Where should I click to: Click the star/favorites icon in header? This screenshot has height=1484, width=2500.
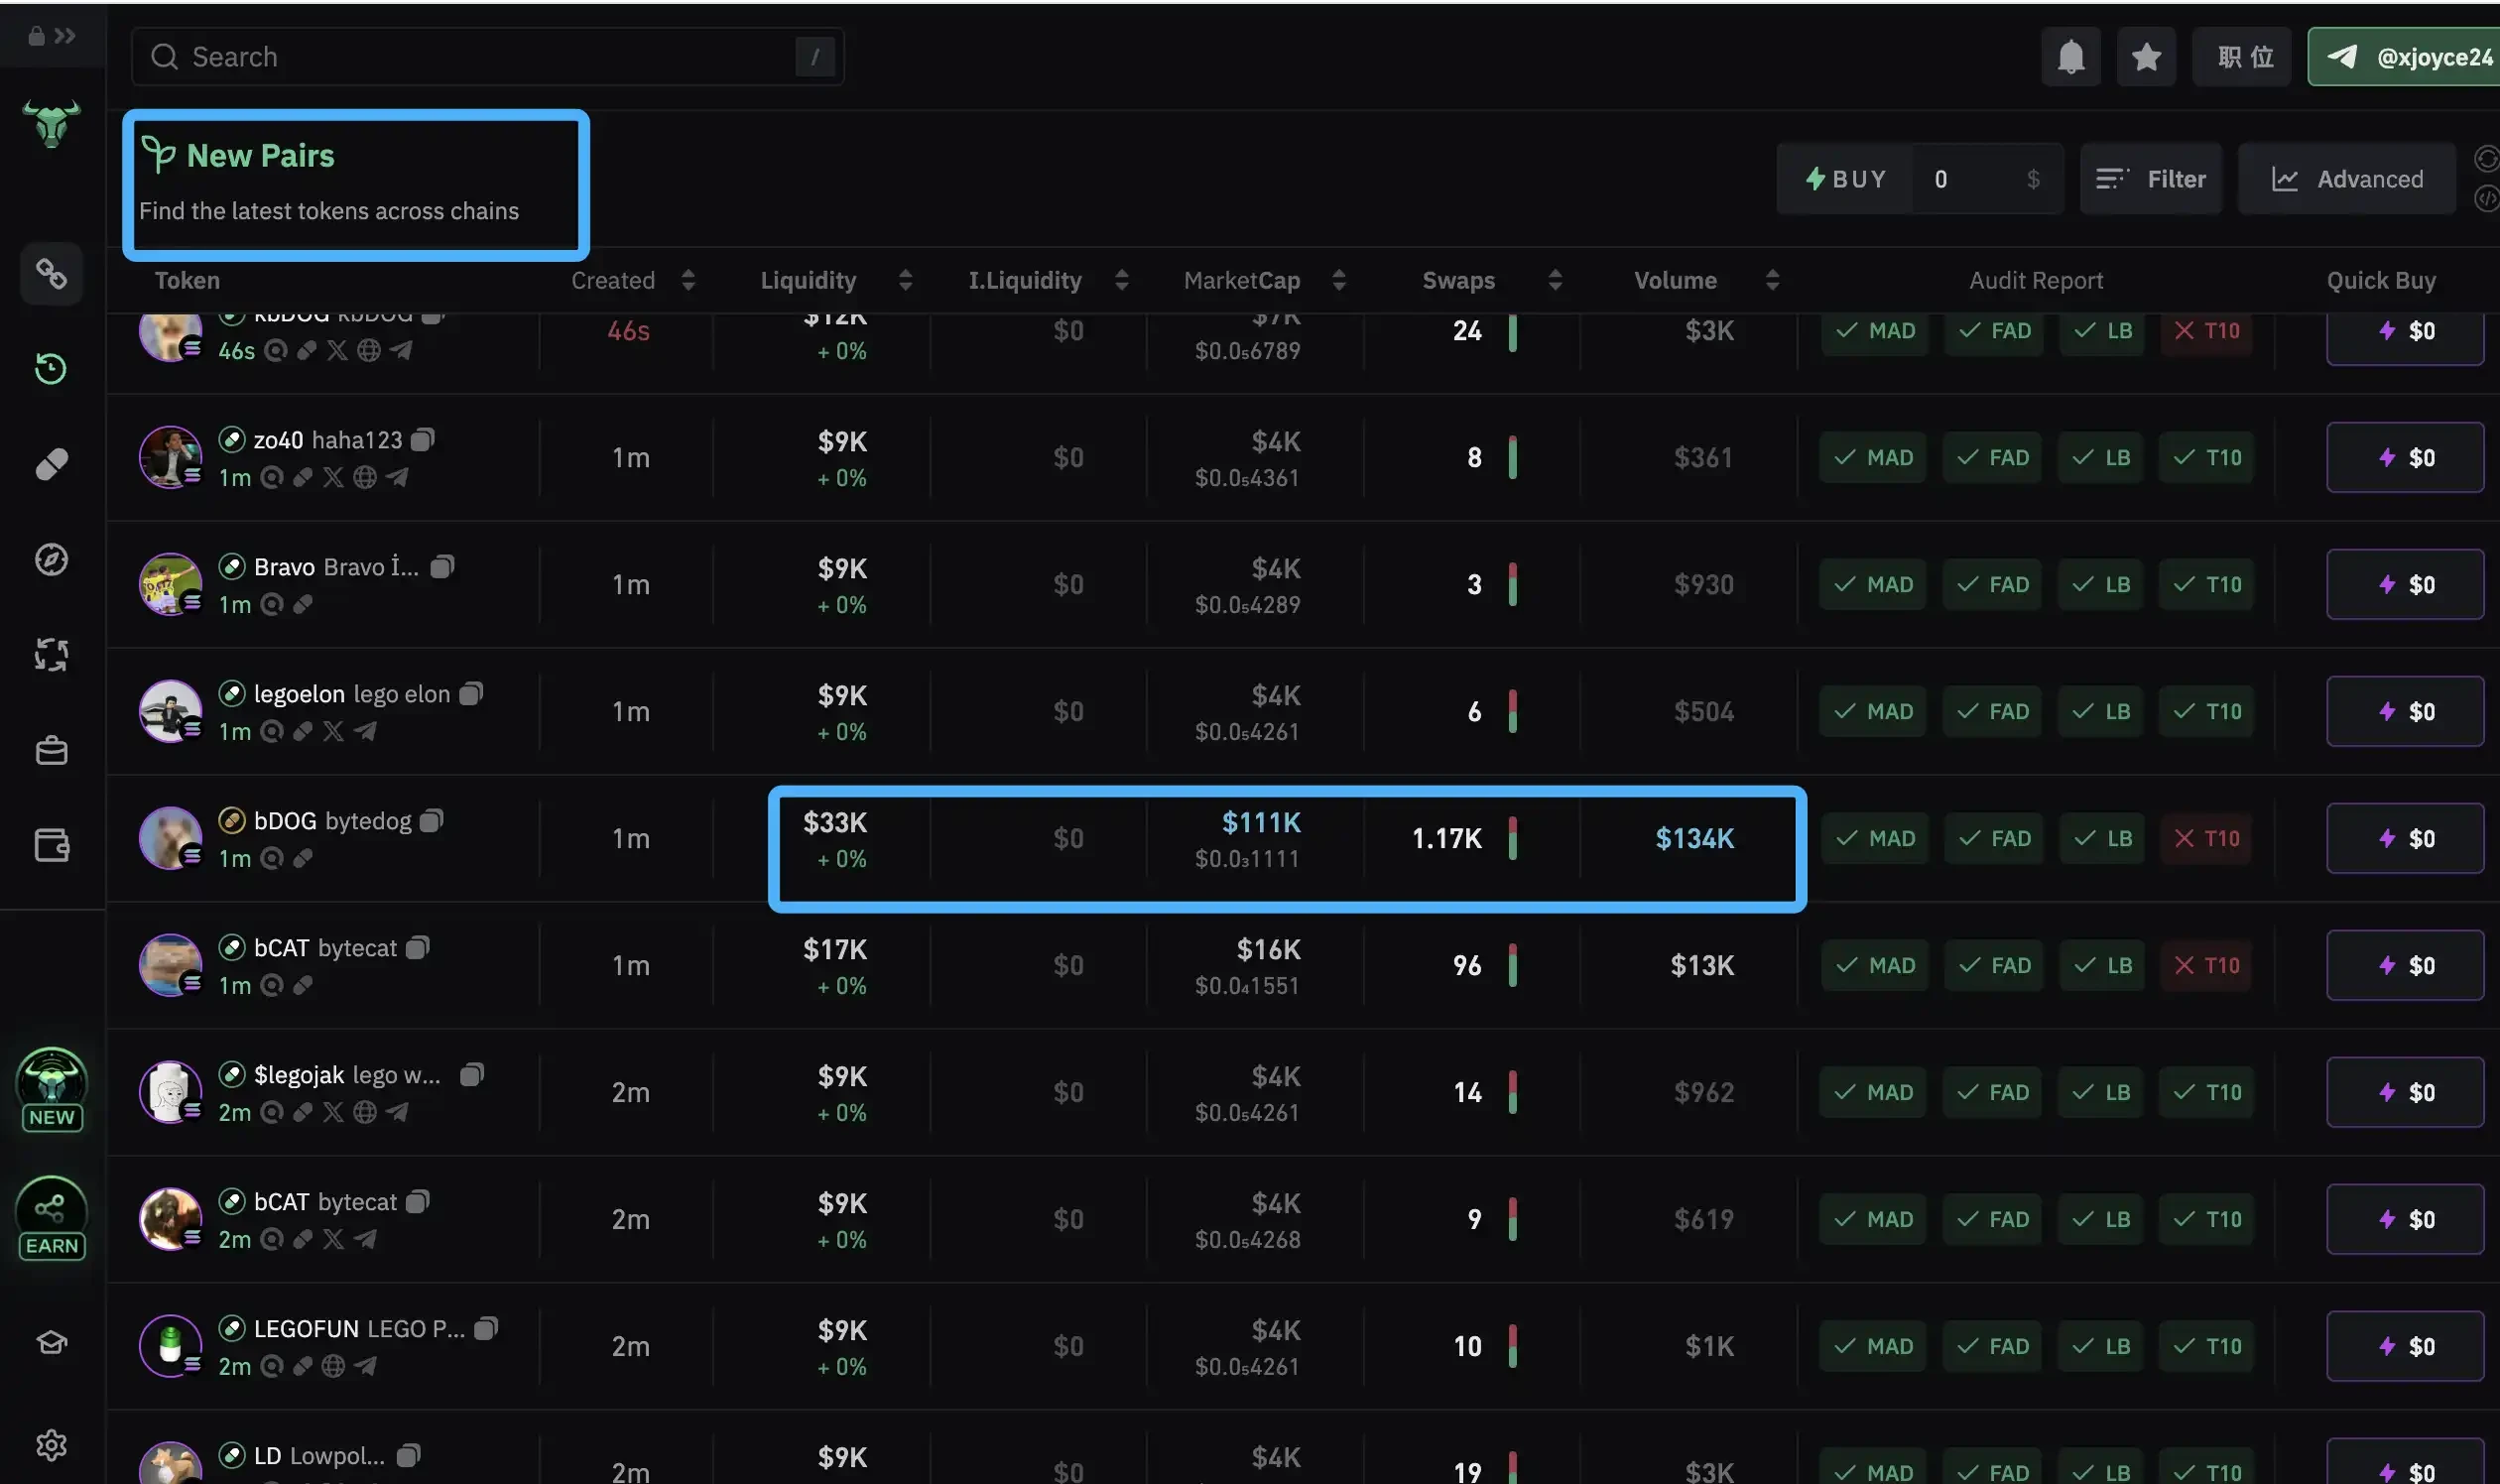(x=2145, y=55)
